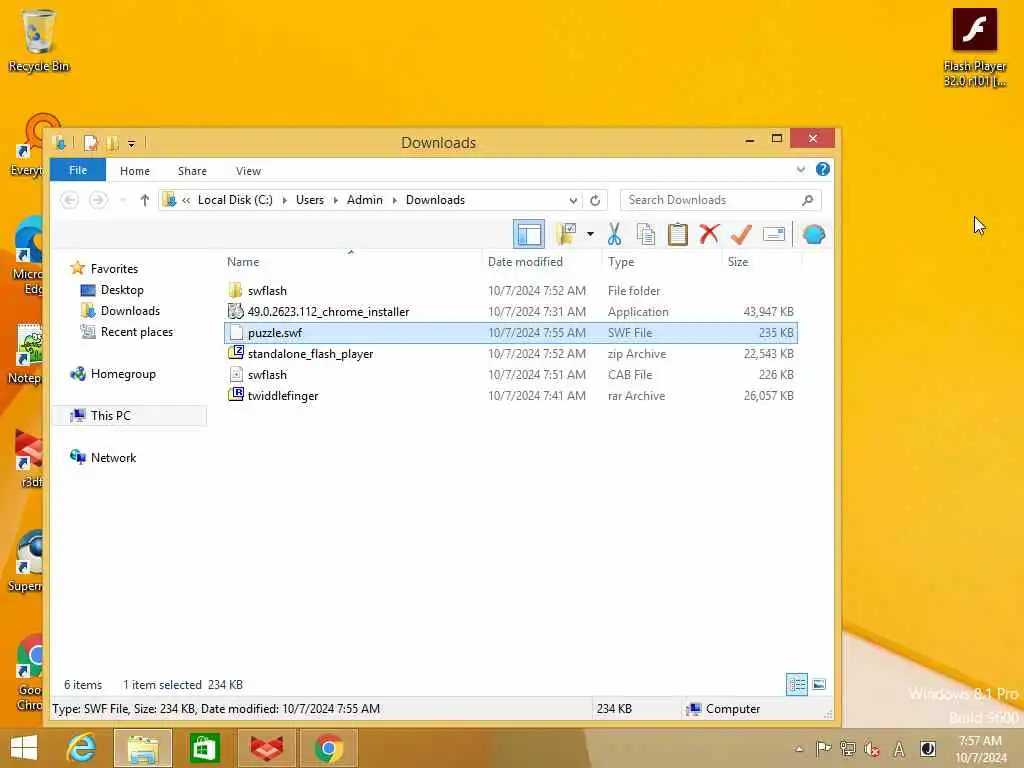Sort by the Size column header
The image size is (1024, 768).
click(x=738, y=261)
